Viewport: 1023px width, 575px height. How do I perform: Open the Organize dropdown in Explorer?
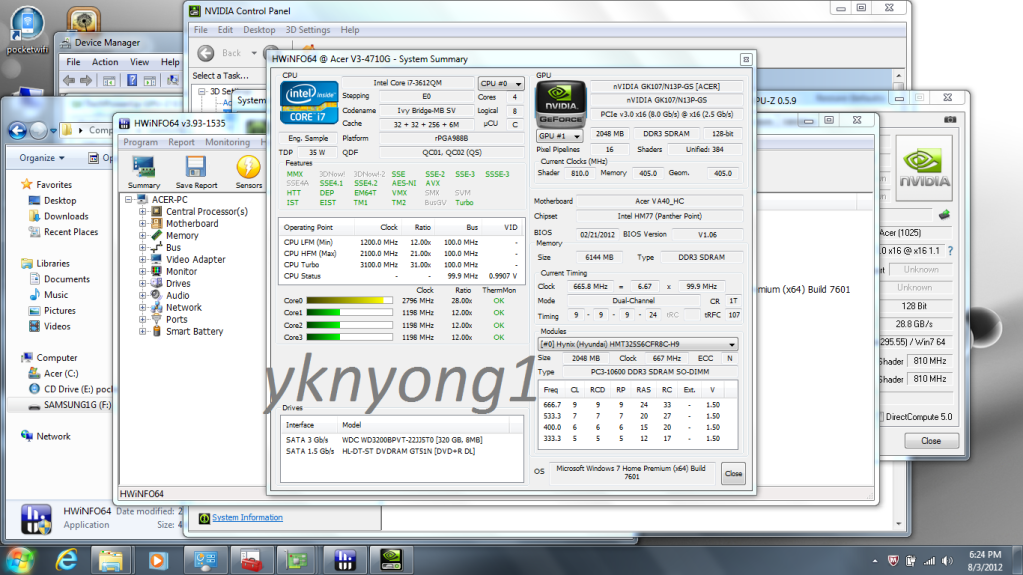point(42,158)
